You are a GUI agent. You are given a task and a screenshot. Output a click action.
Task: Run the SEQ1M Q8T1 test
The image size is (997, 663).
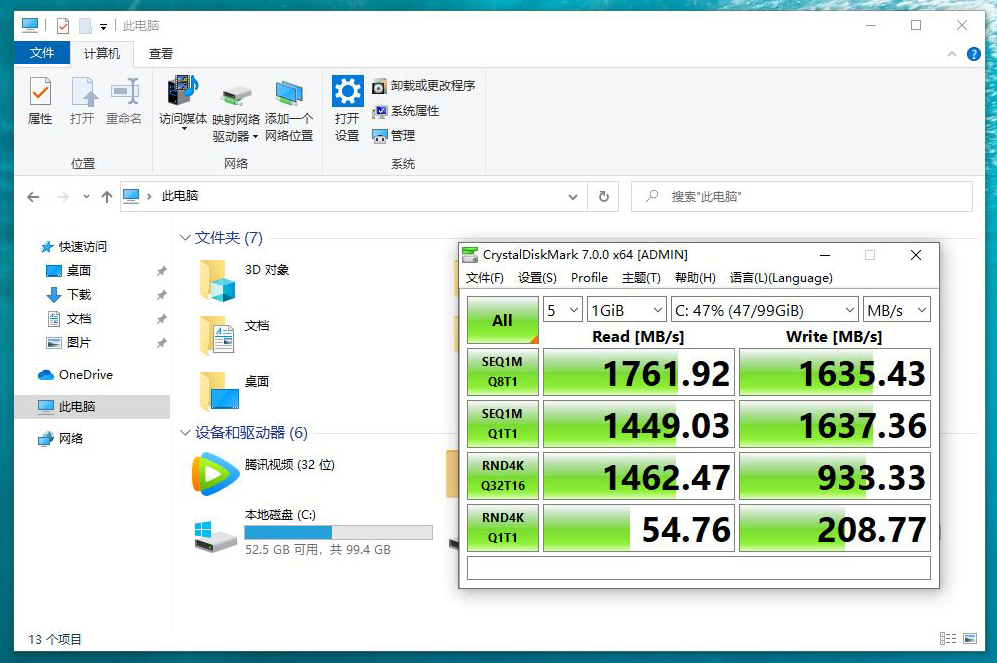coord(502,372)
